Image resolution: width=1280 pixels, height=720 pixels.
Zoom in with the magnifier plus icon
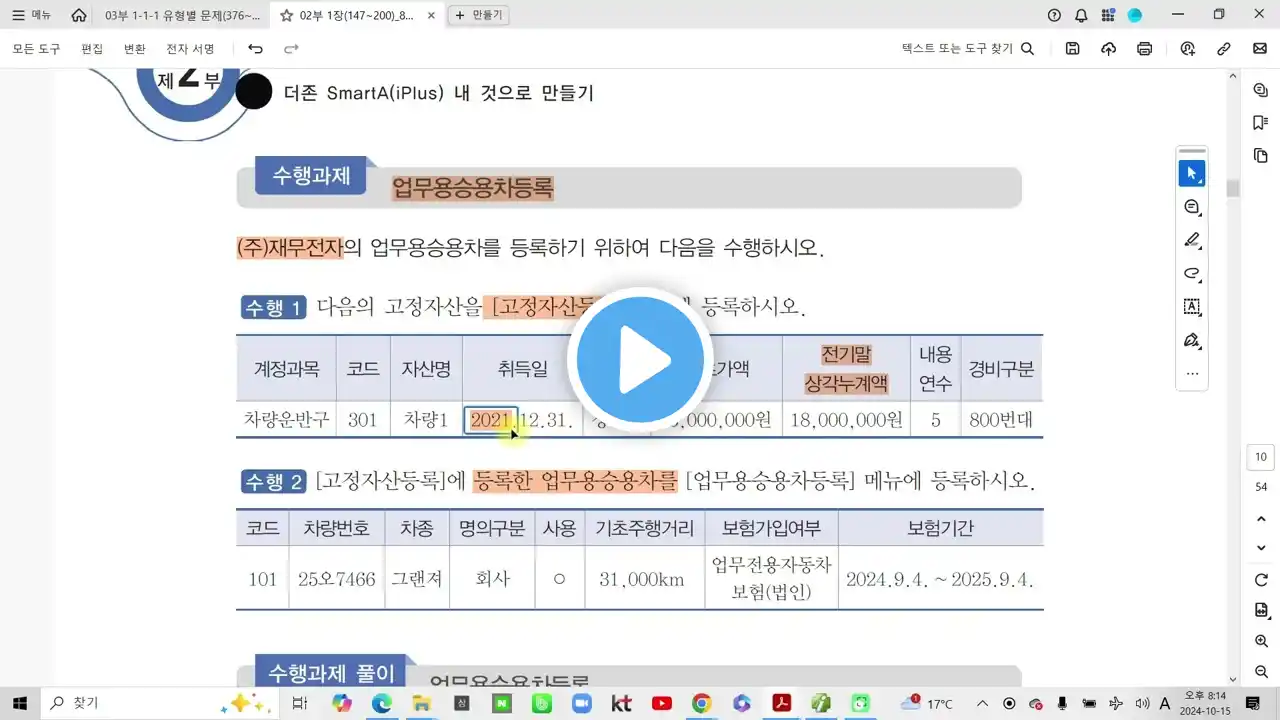click(1260, 641)
